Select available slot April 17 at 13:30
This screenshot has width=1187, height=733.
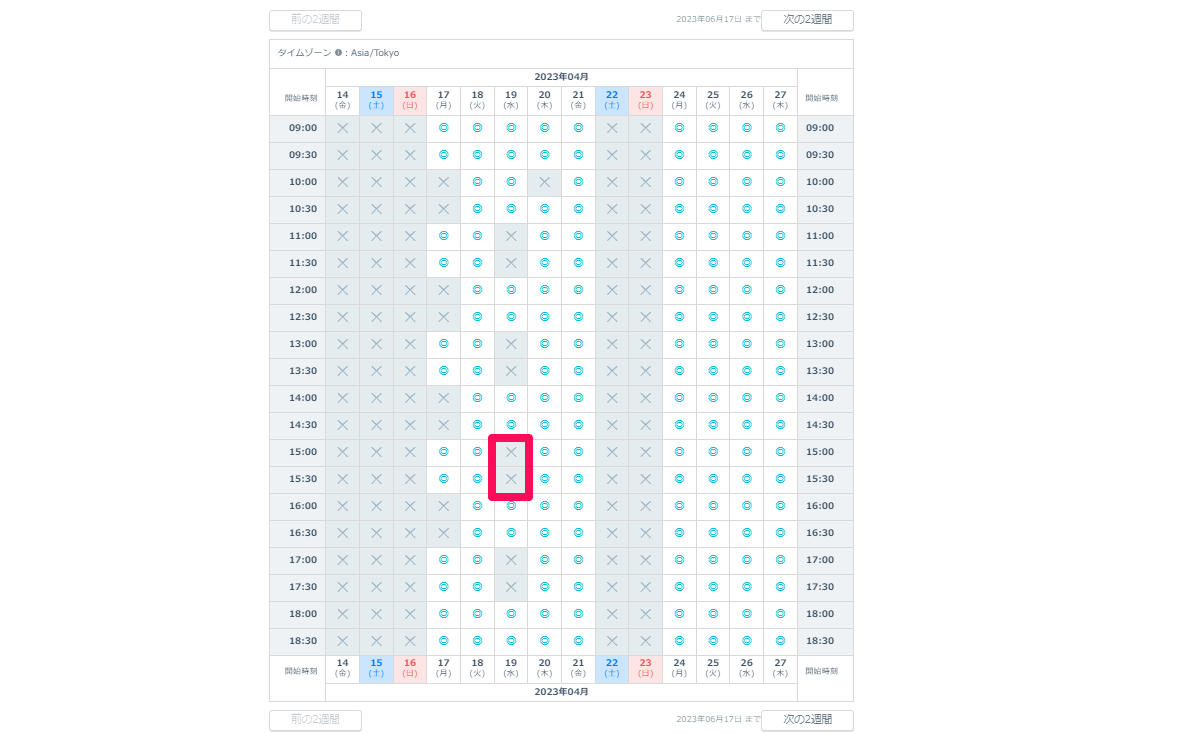pyautogui.click(x=444, y=371)
